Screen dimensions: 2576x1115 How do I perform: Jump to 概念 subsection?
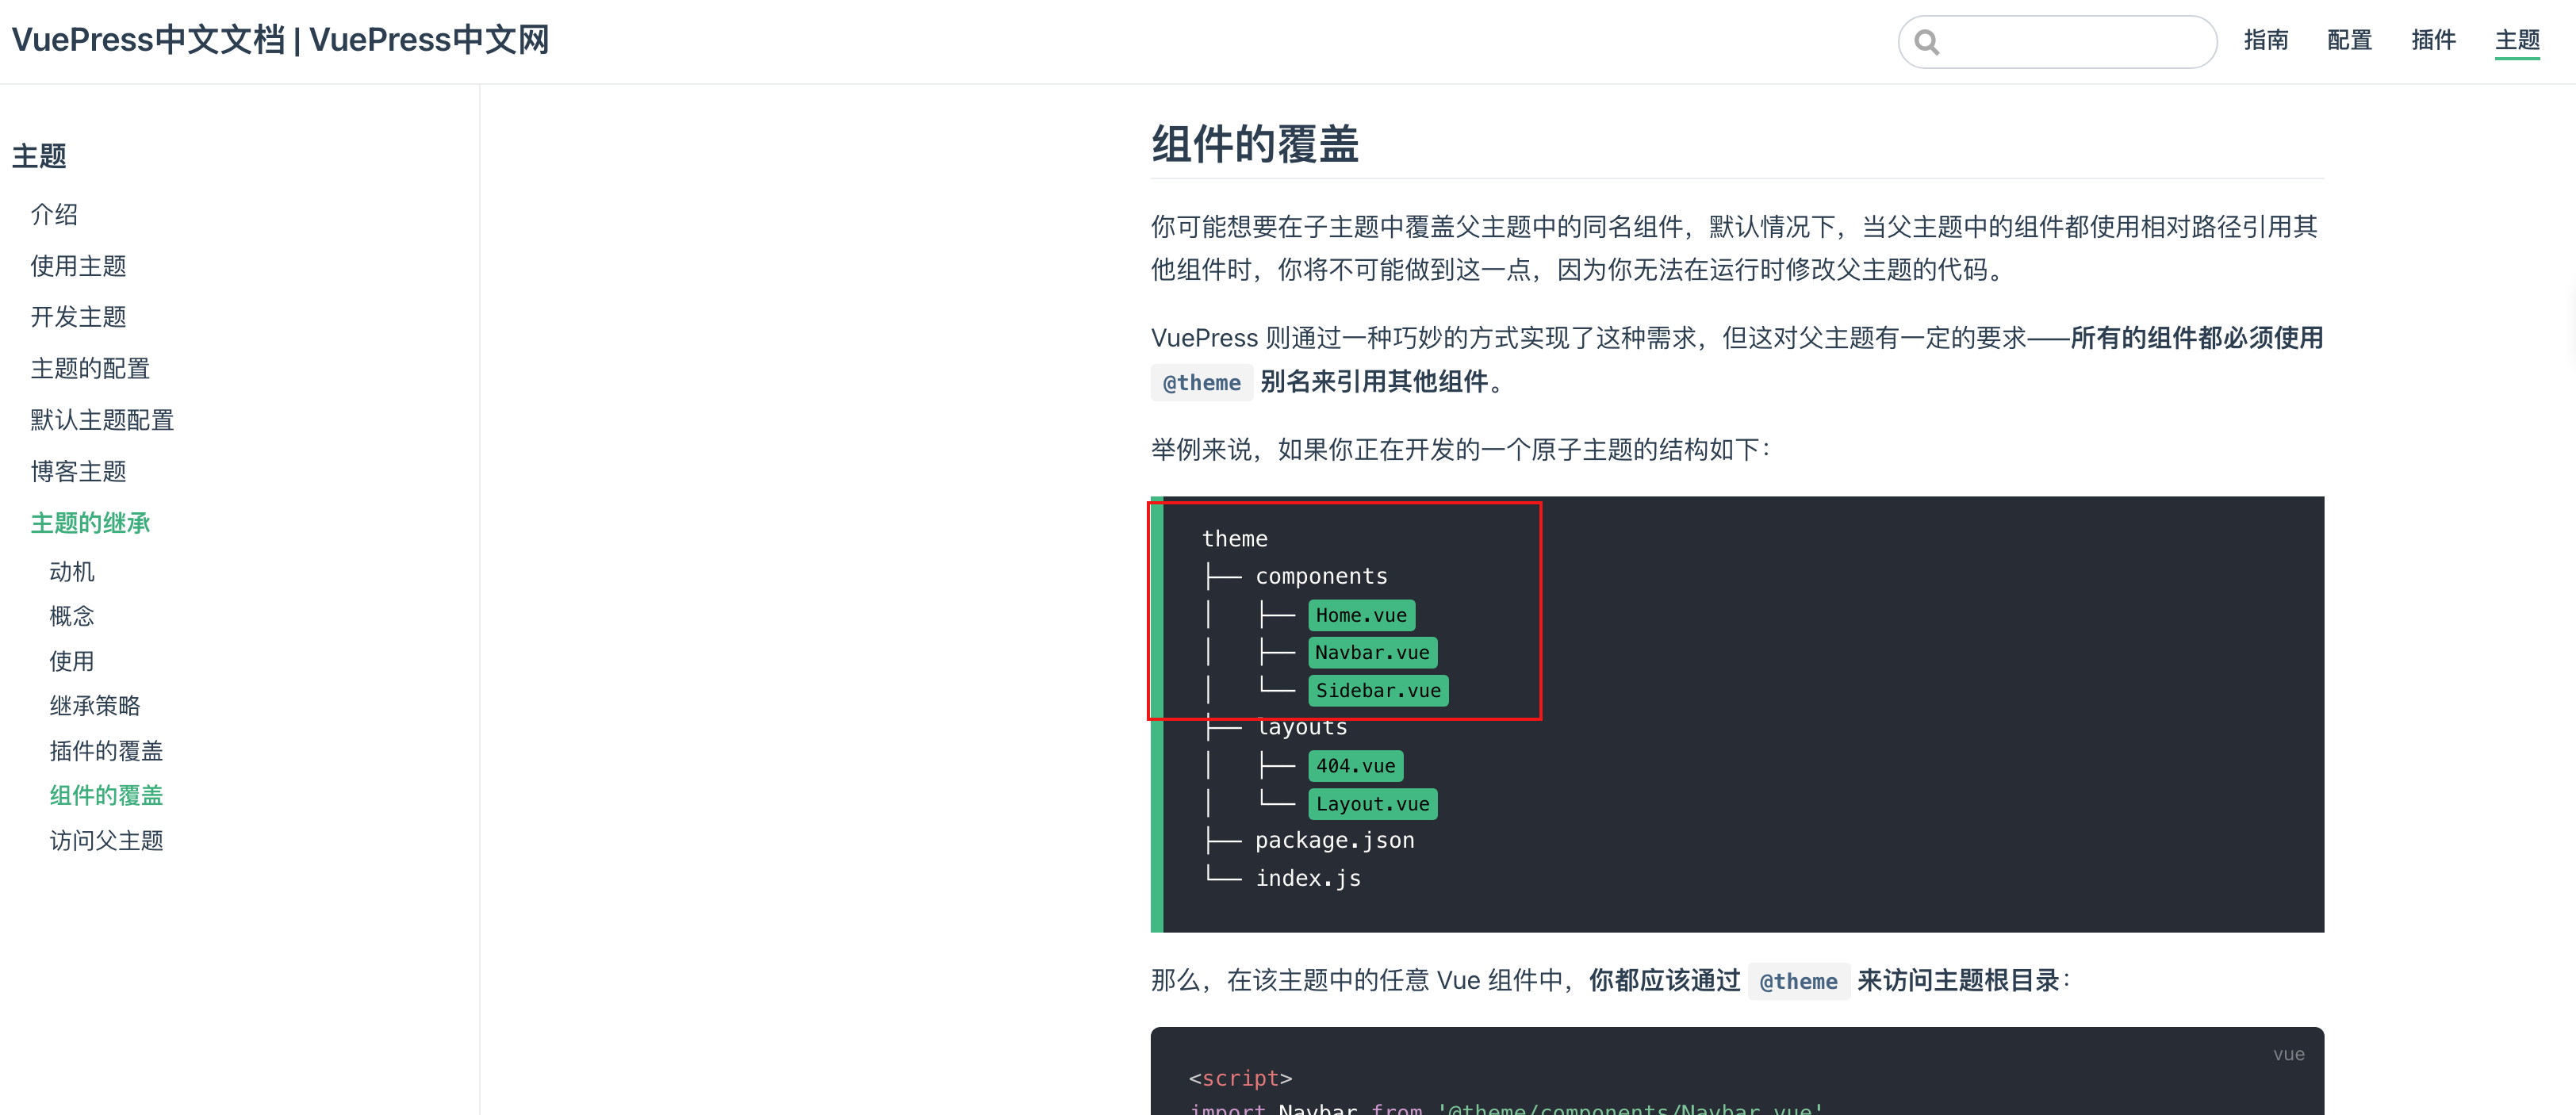click(x=72, y=616)
